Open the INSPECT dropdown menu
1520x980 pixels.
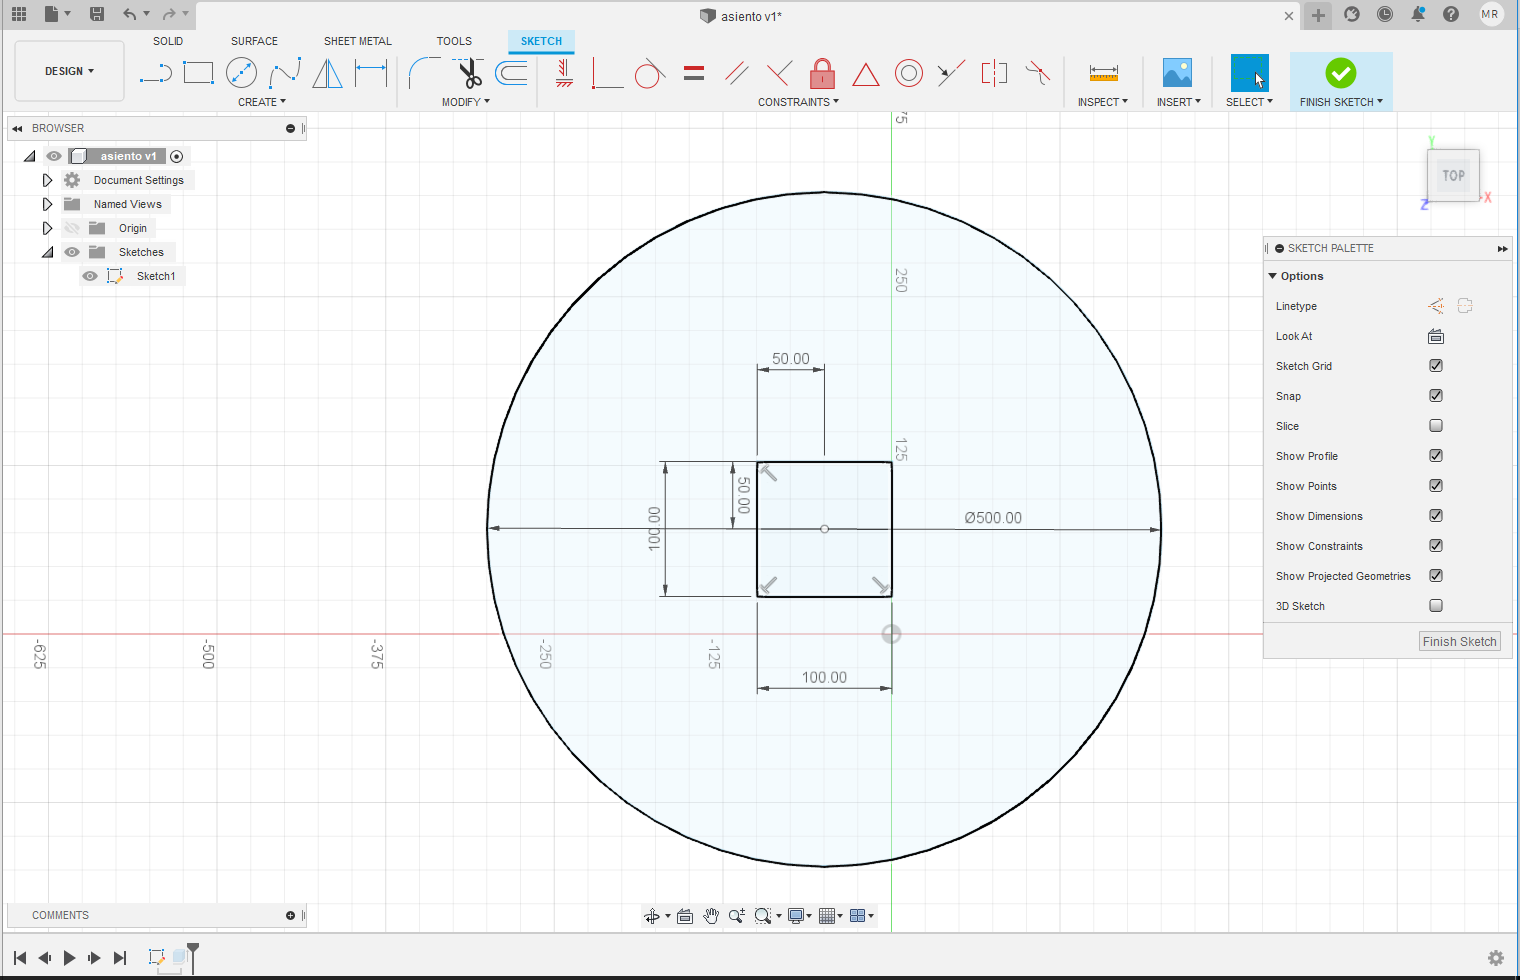(x=1102, y=102)
